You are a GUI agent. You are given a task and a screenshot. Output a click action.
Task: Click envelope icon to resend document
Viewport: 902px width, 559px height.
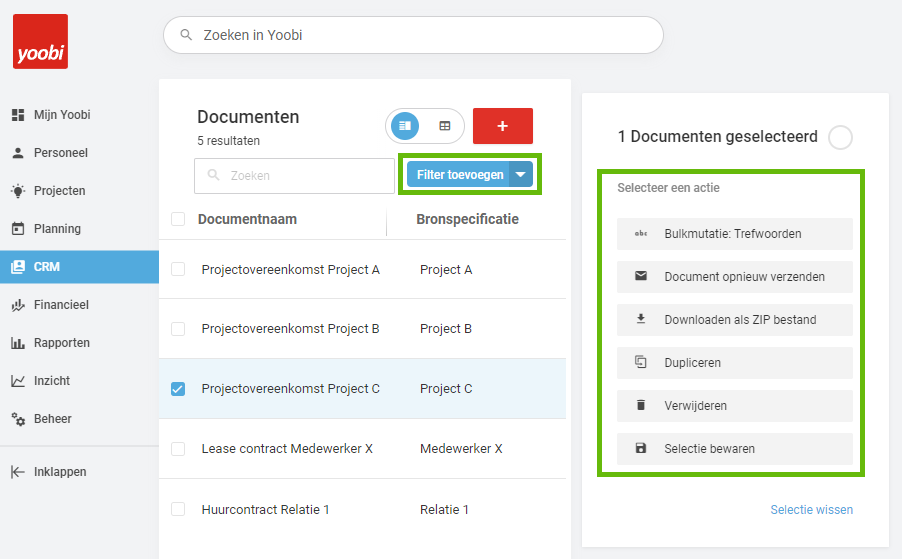pyautogui.click(x=641, y=276)
